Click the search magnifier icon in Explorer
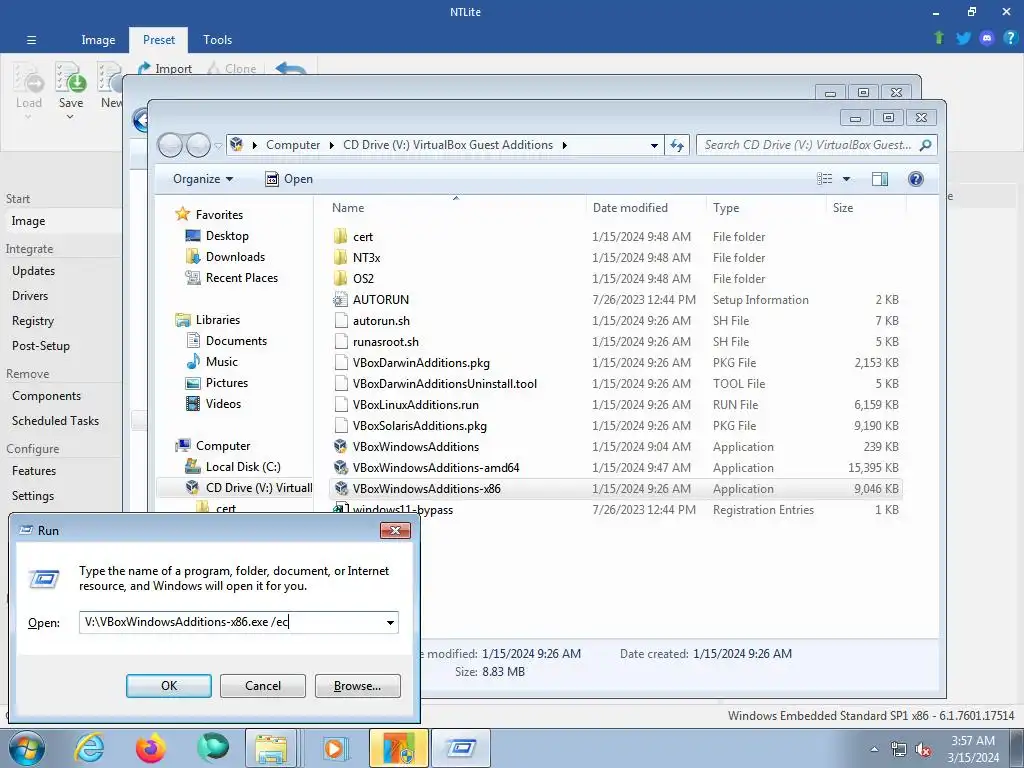This screenshot has height=768, width=1024. coord(925,145)
